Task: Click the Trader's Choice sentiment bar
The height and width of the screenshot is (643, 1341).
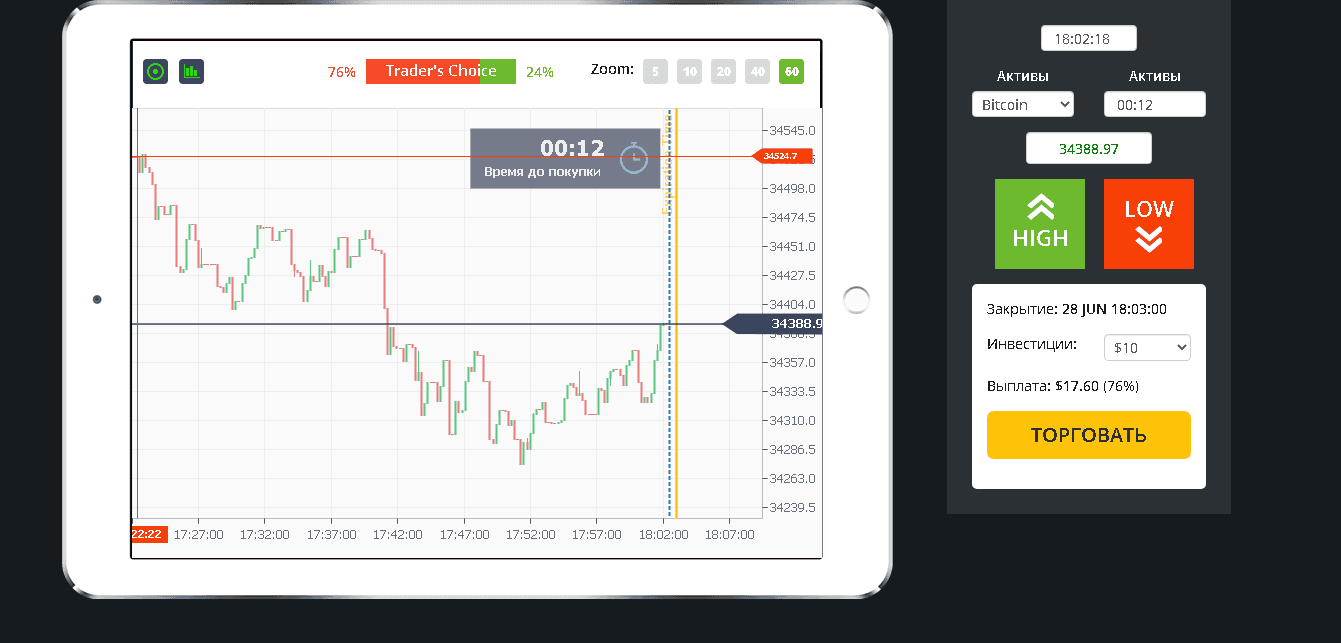Action: 440,71
